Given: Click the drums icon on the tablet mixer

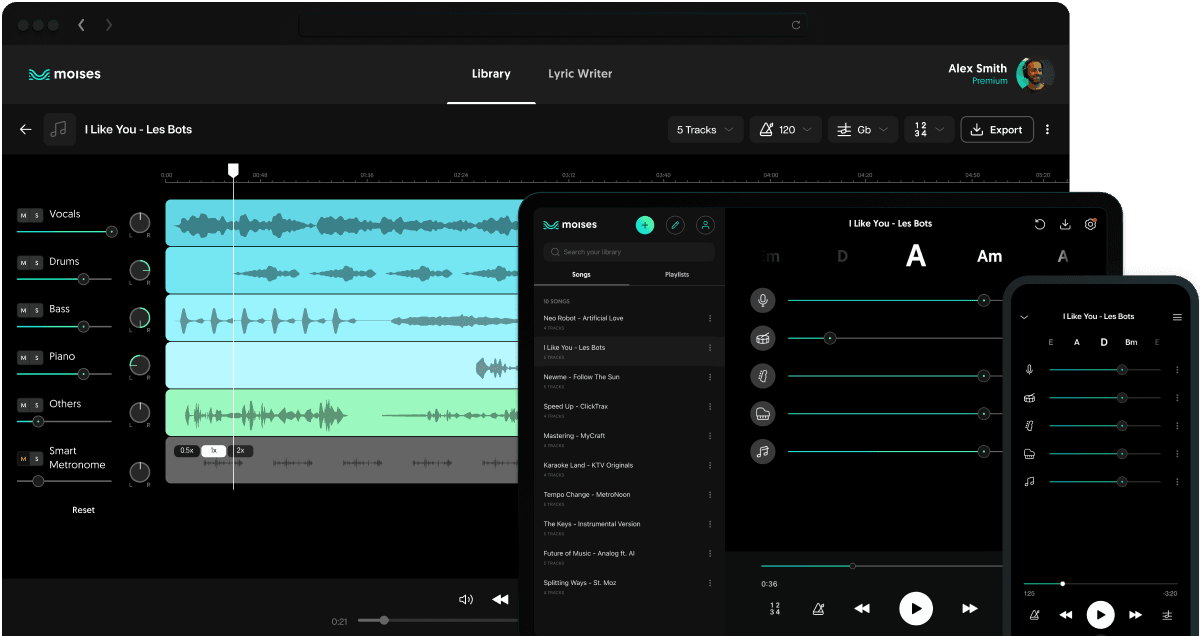Looking at the screenshot, I should [763, 338].
